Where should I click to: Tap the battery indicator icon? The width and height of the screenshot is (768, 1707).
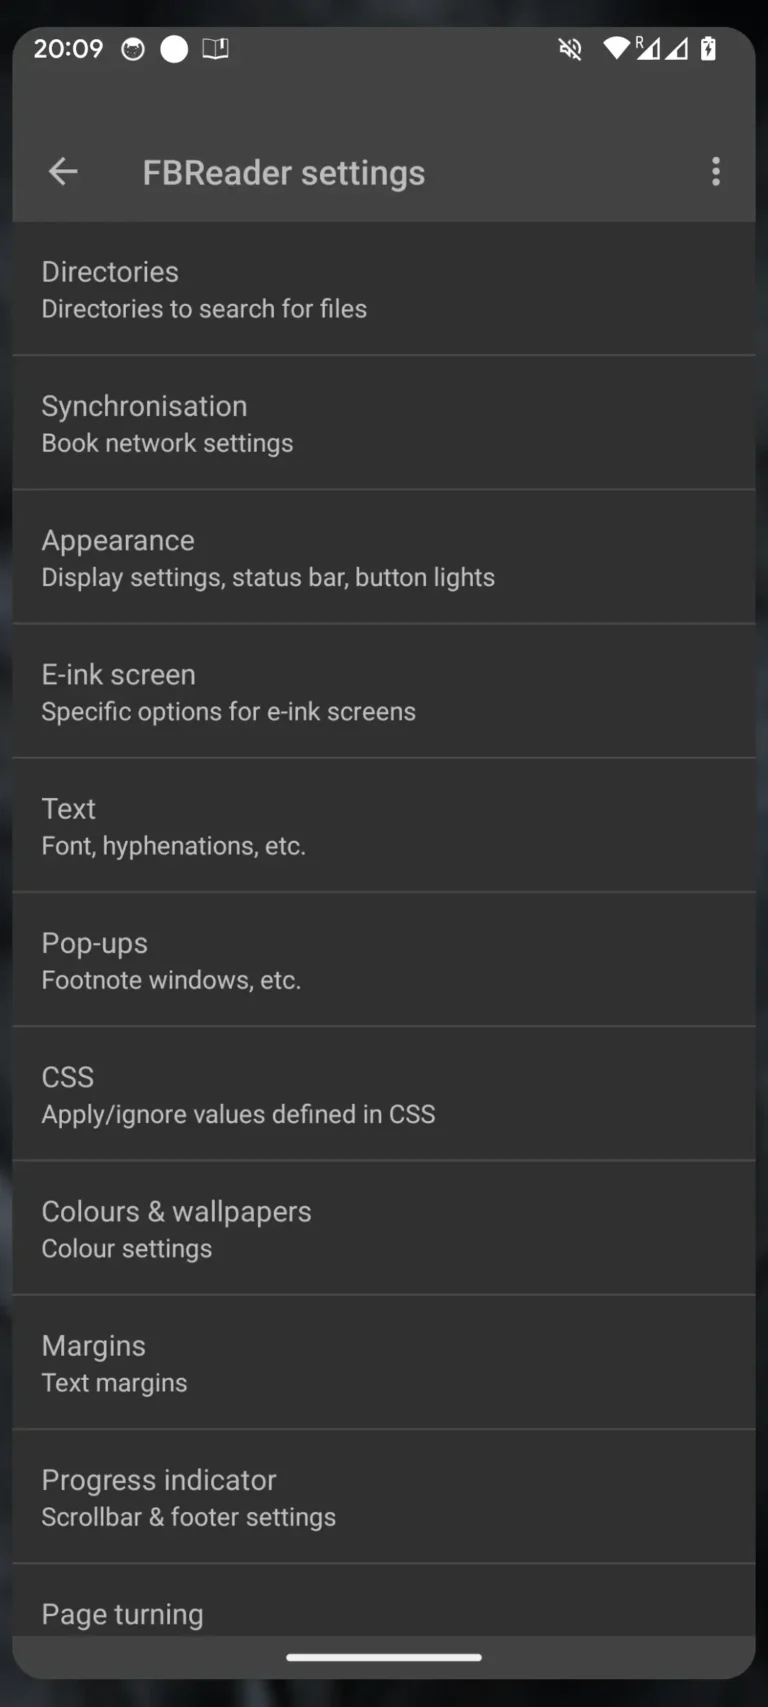click(708, 49)
